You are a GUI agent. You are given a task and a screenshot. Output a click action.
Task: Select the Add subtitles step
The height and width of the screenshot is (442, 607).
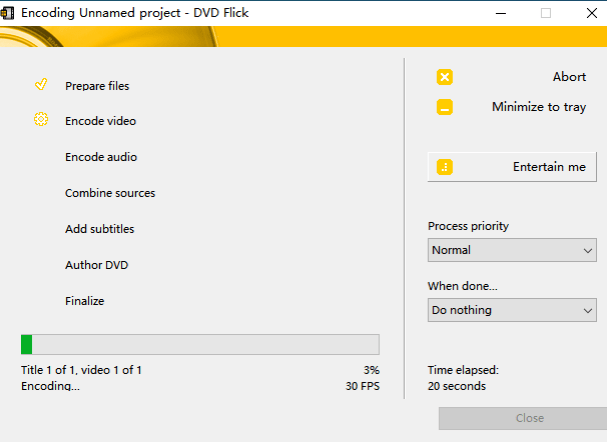pos(99,229)
